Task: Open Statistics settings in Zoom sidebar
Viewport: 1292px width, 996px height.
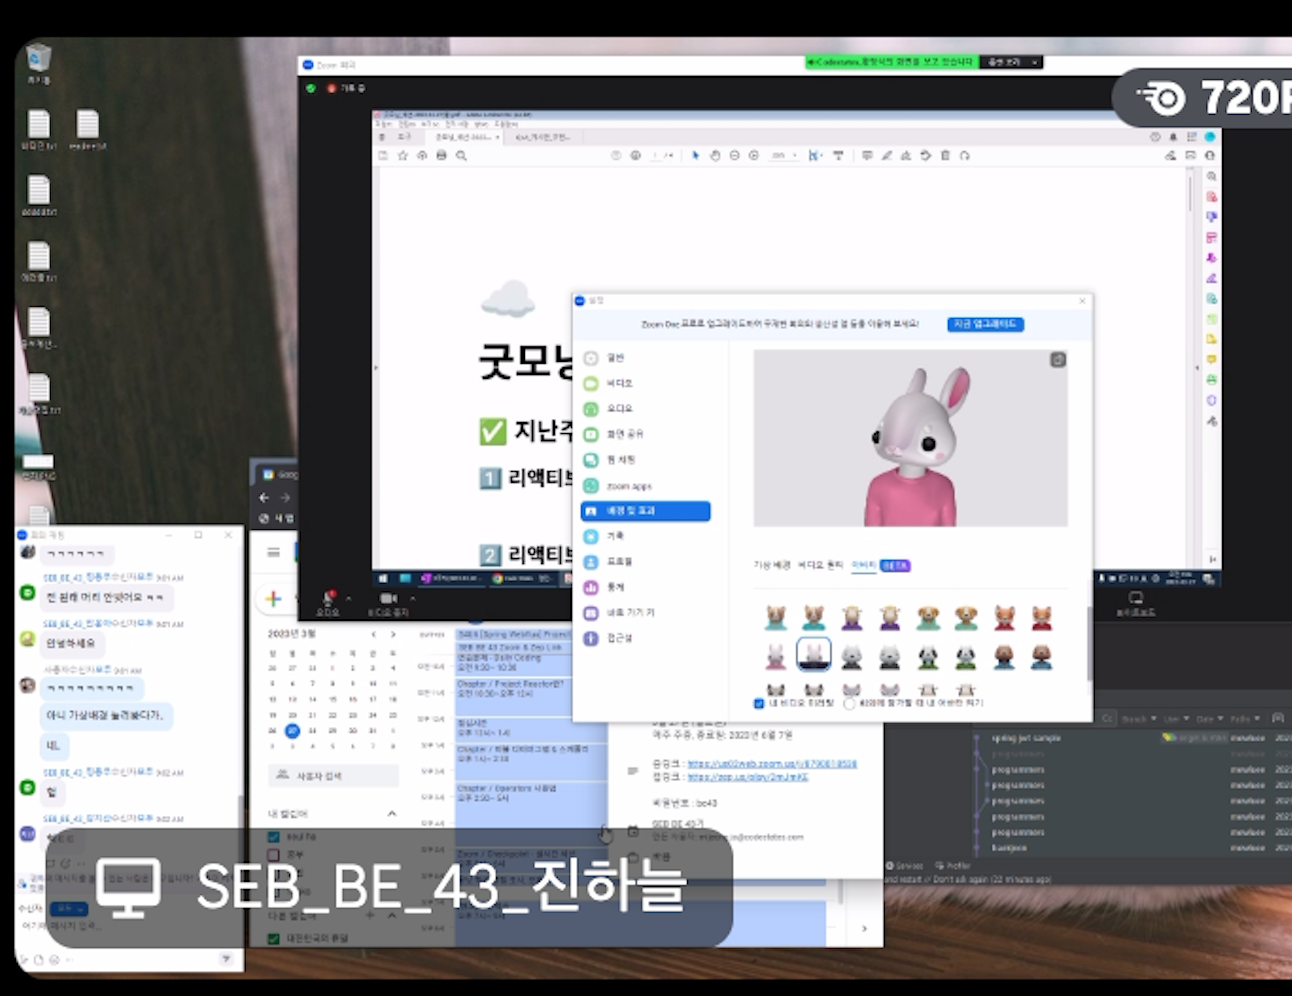Action: 605,587
